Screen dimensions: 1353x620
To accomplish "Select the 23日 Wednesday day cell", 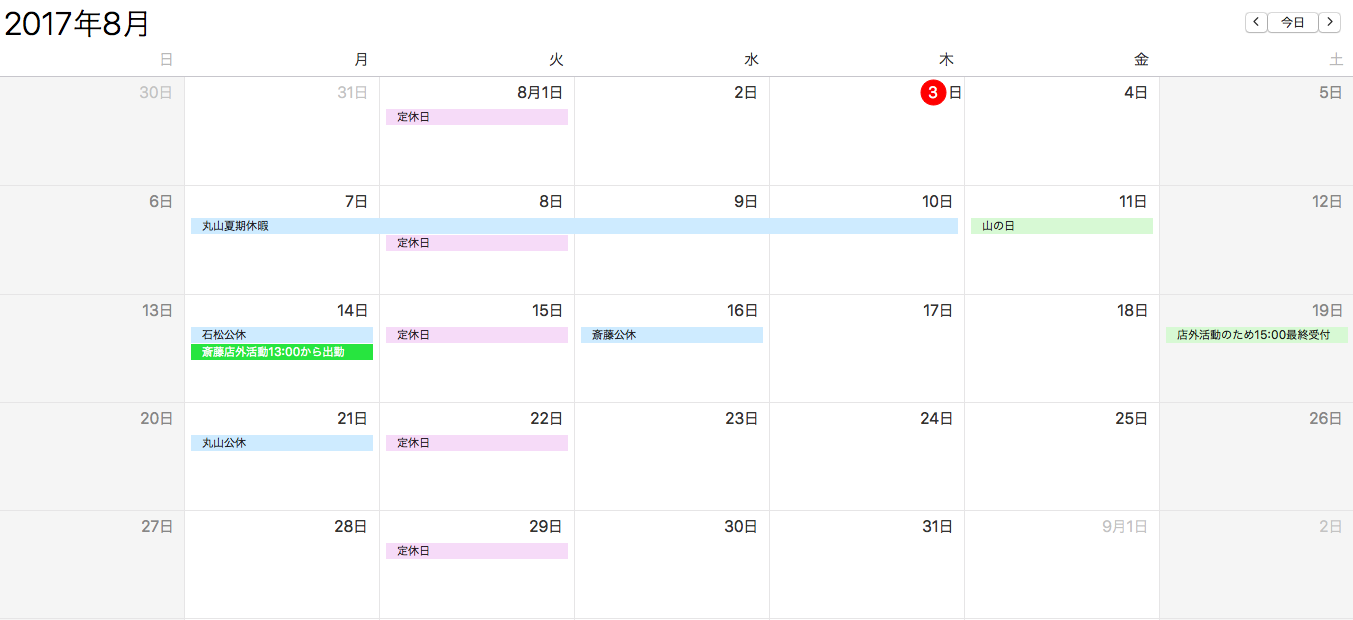I will tap(672, 457).
